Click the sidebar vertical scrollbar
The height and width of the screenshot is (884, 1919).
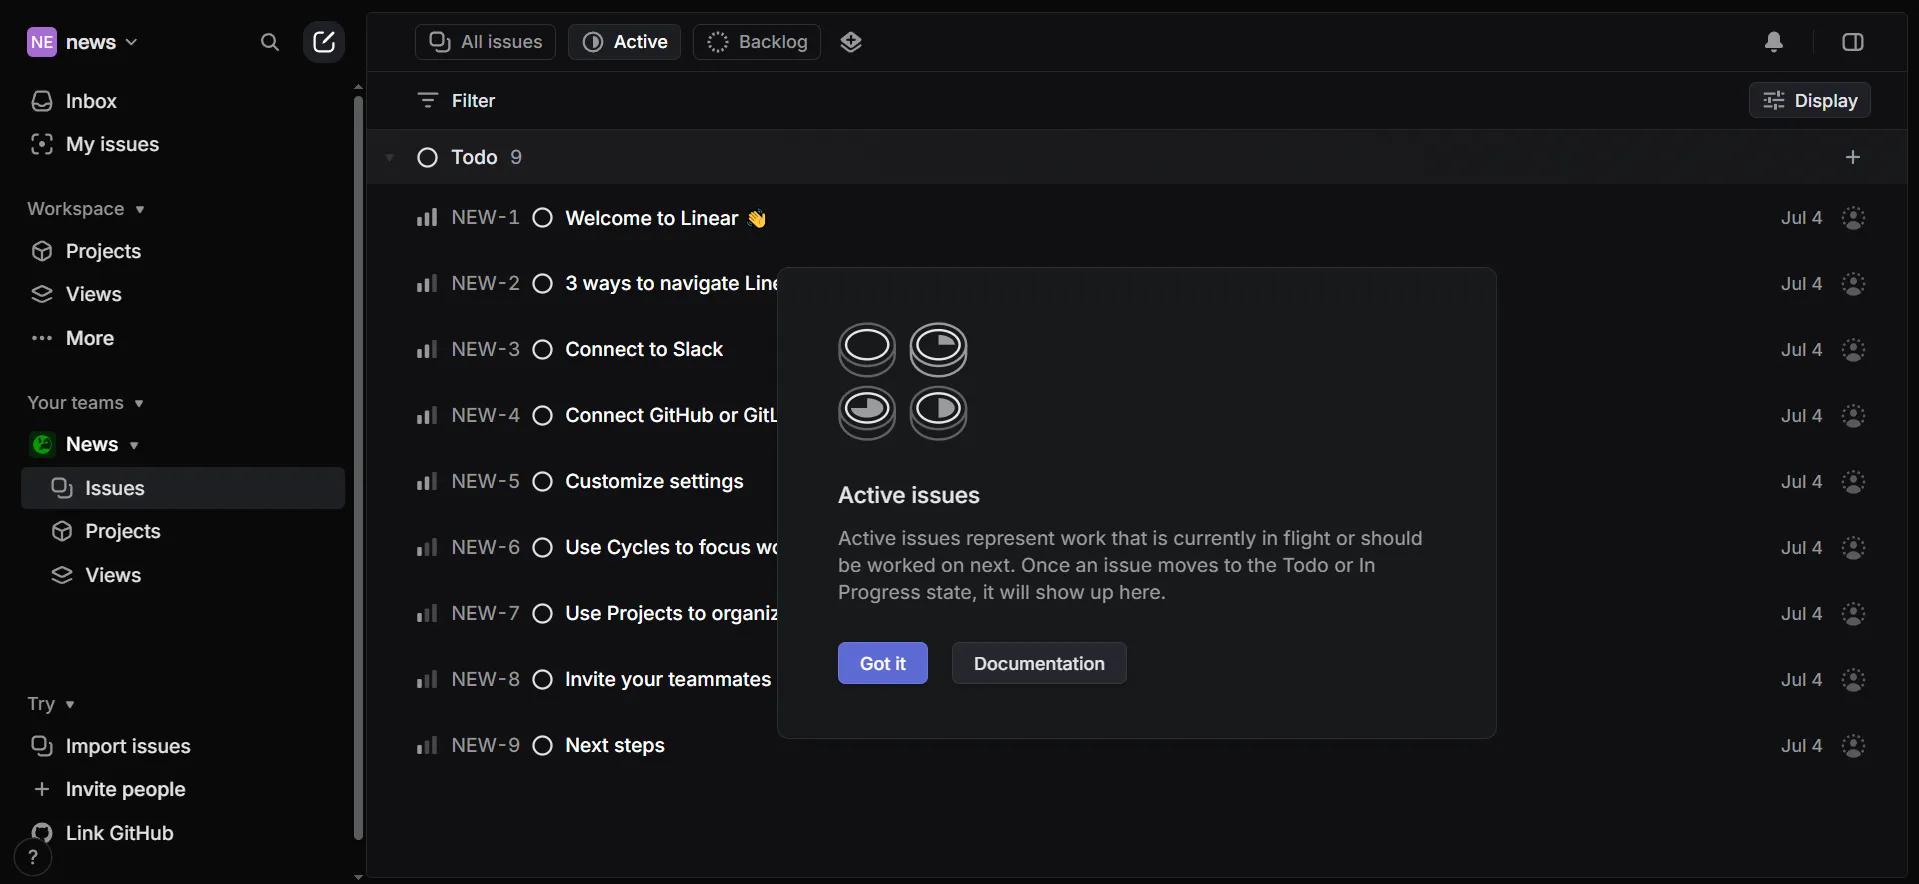click(x=359, y=468)
